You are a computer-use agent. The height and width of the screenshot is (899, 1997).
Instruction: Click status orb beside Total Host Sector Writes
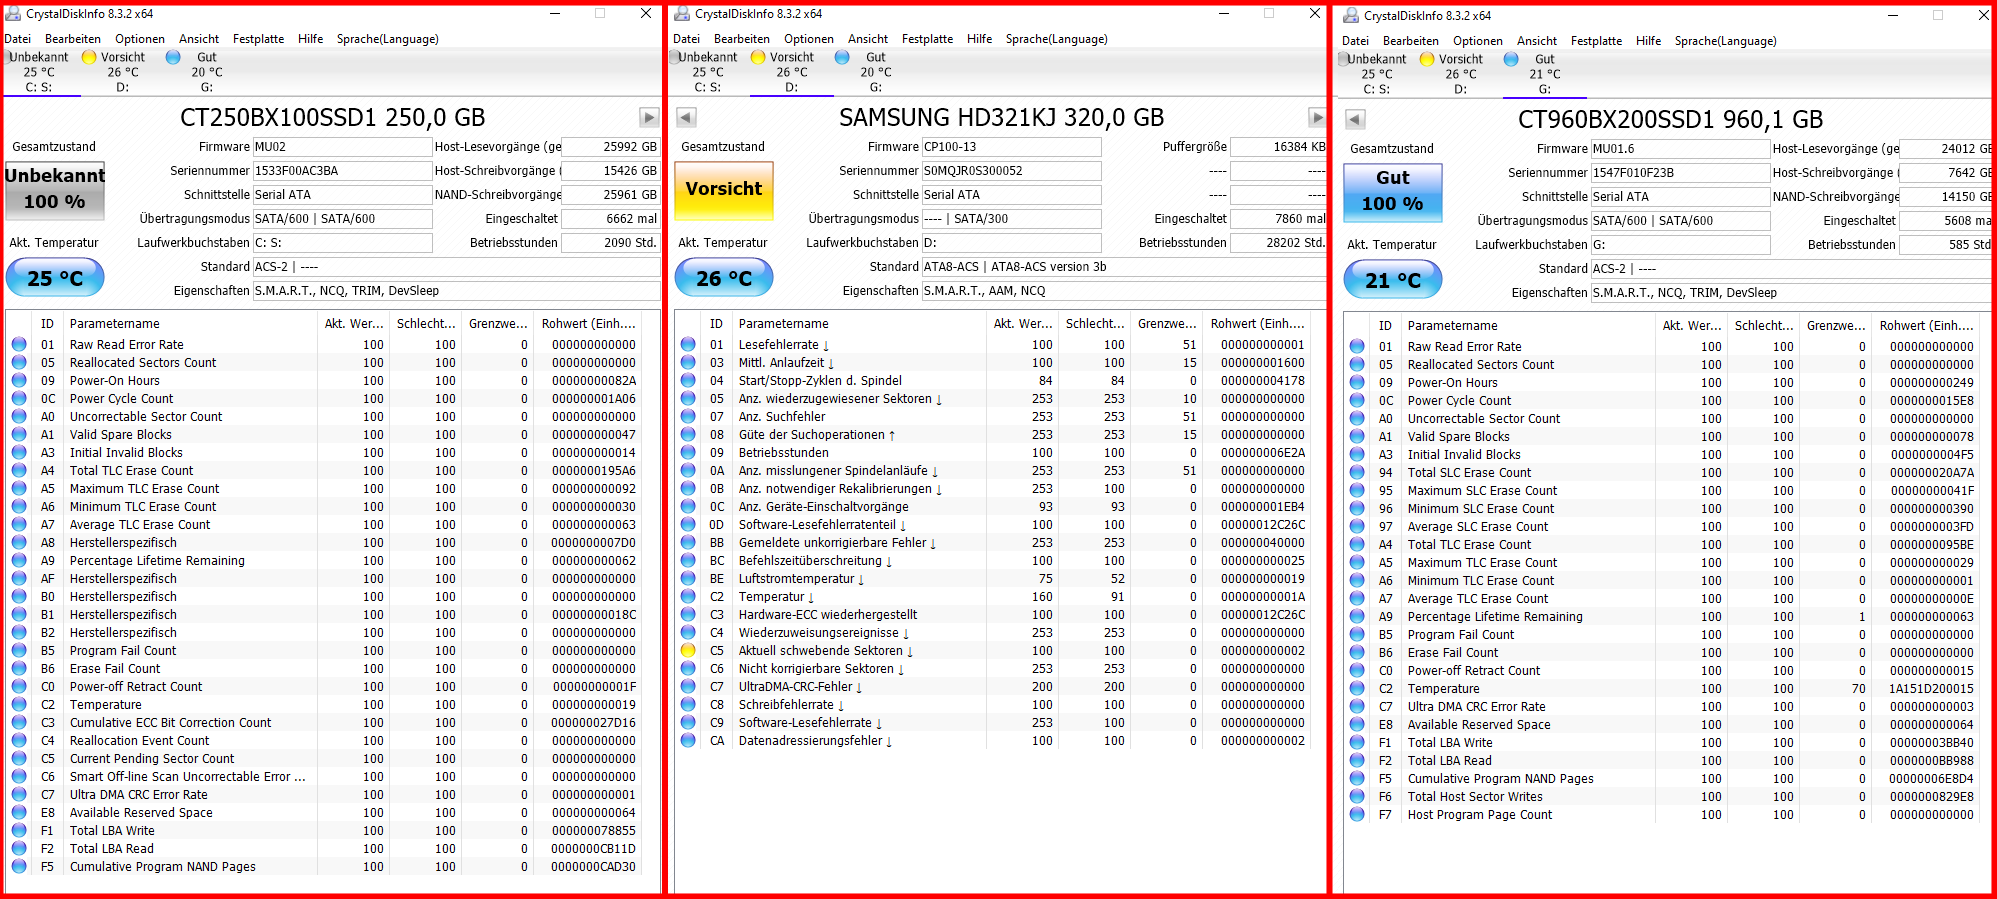[x=1357, y=796]
